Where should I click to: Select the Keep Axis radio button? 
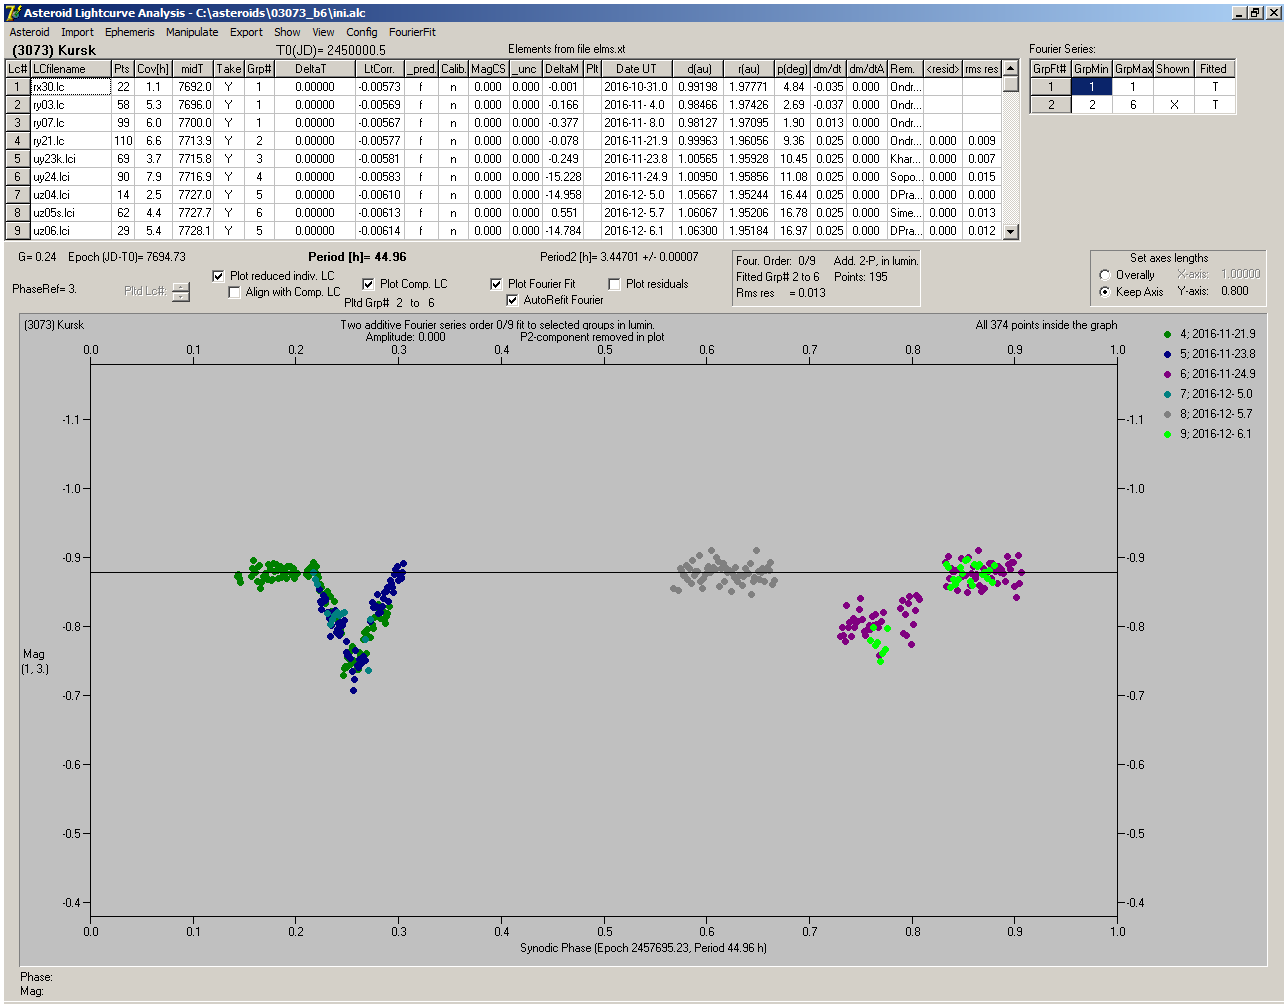point(1105,292)
